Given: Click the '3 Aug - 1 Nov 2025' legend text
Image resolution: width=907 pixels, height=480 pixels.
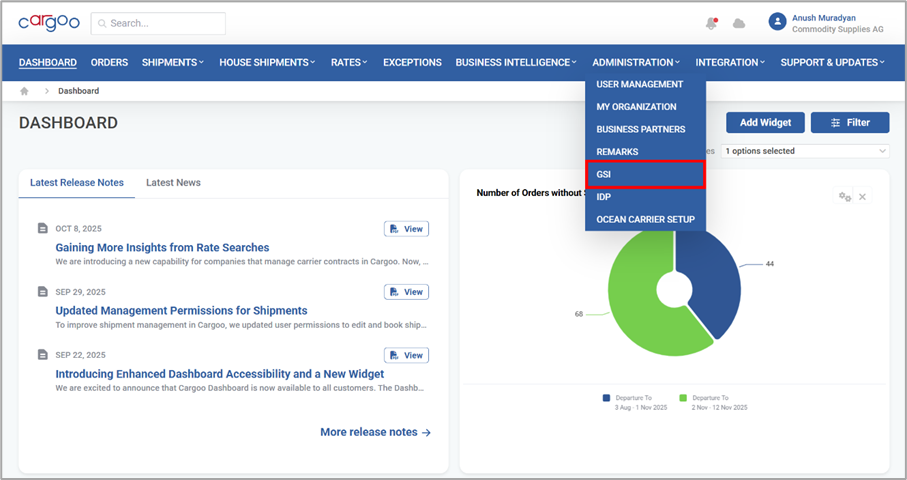Looking at the screenshot, I should (640, 408).
